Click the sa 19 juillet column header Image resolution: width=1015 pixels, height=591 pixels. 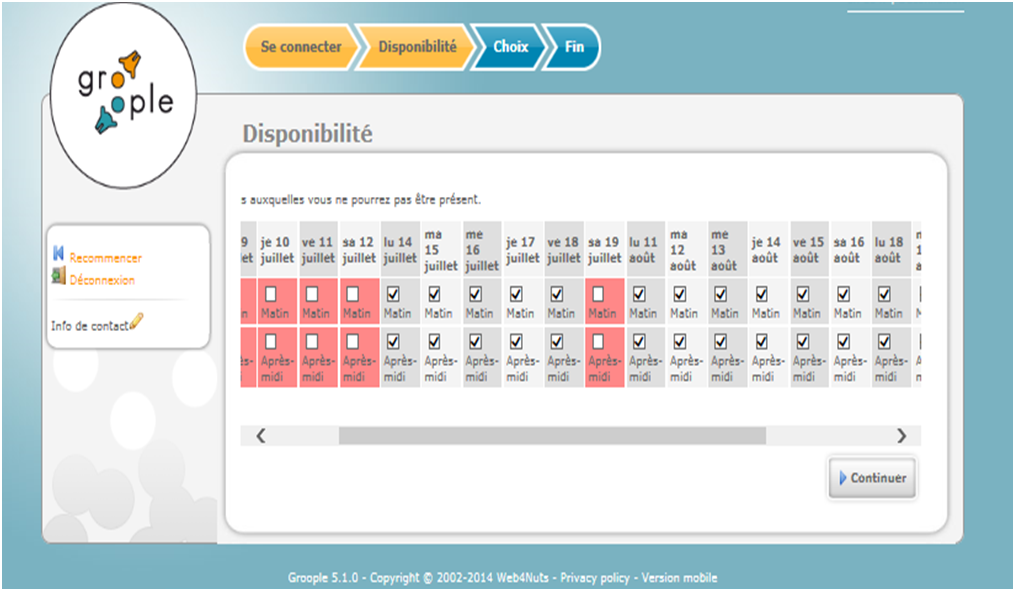(x=605, y=250)
